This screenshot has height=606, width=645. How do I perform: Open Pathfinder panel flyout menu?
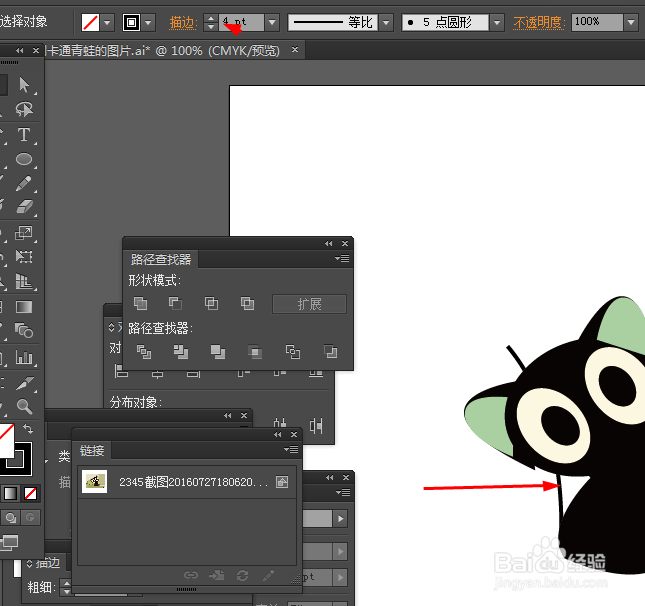coord(342,258)
